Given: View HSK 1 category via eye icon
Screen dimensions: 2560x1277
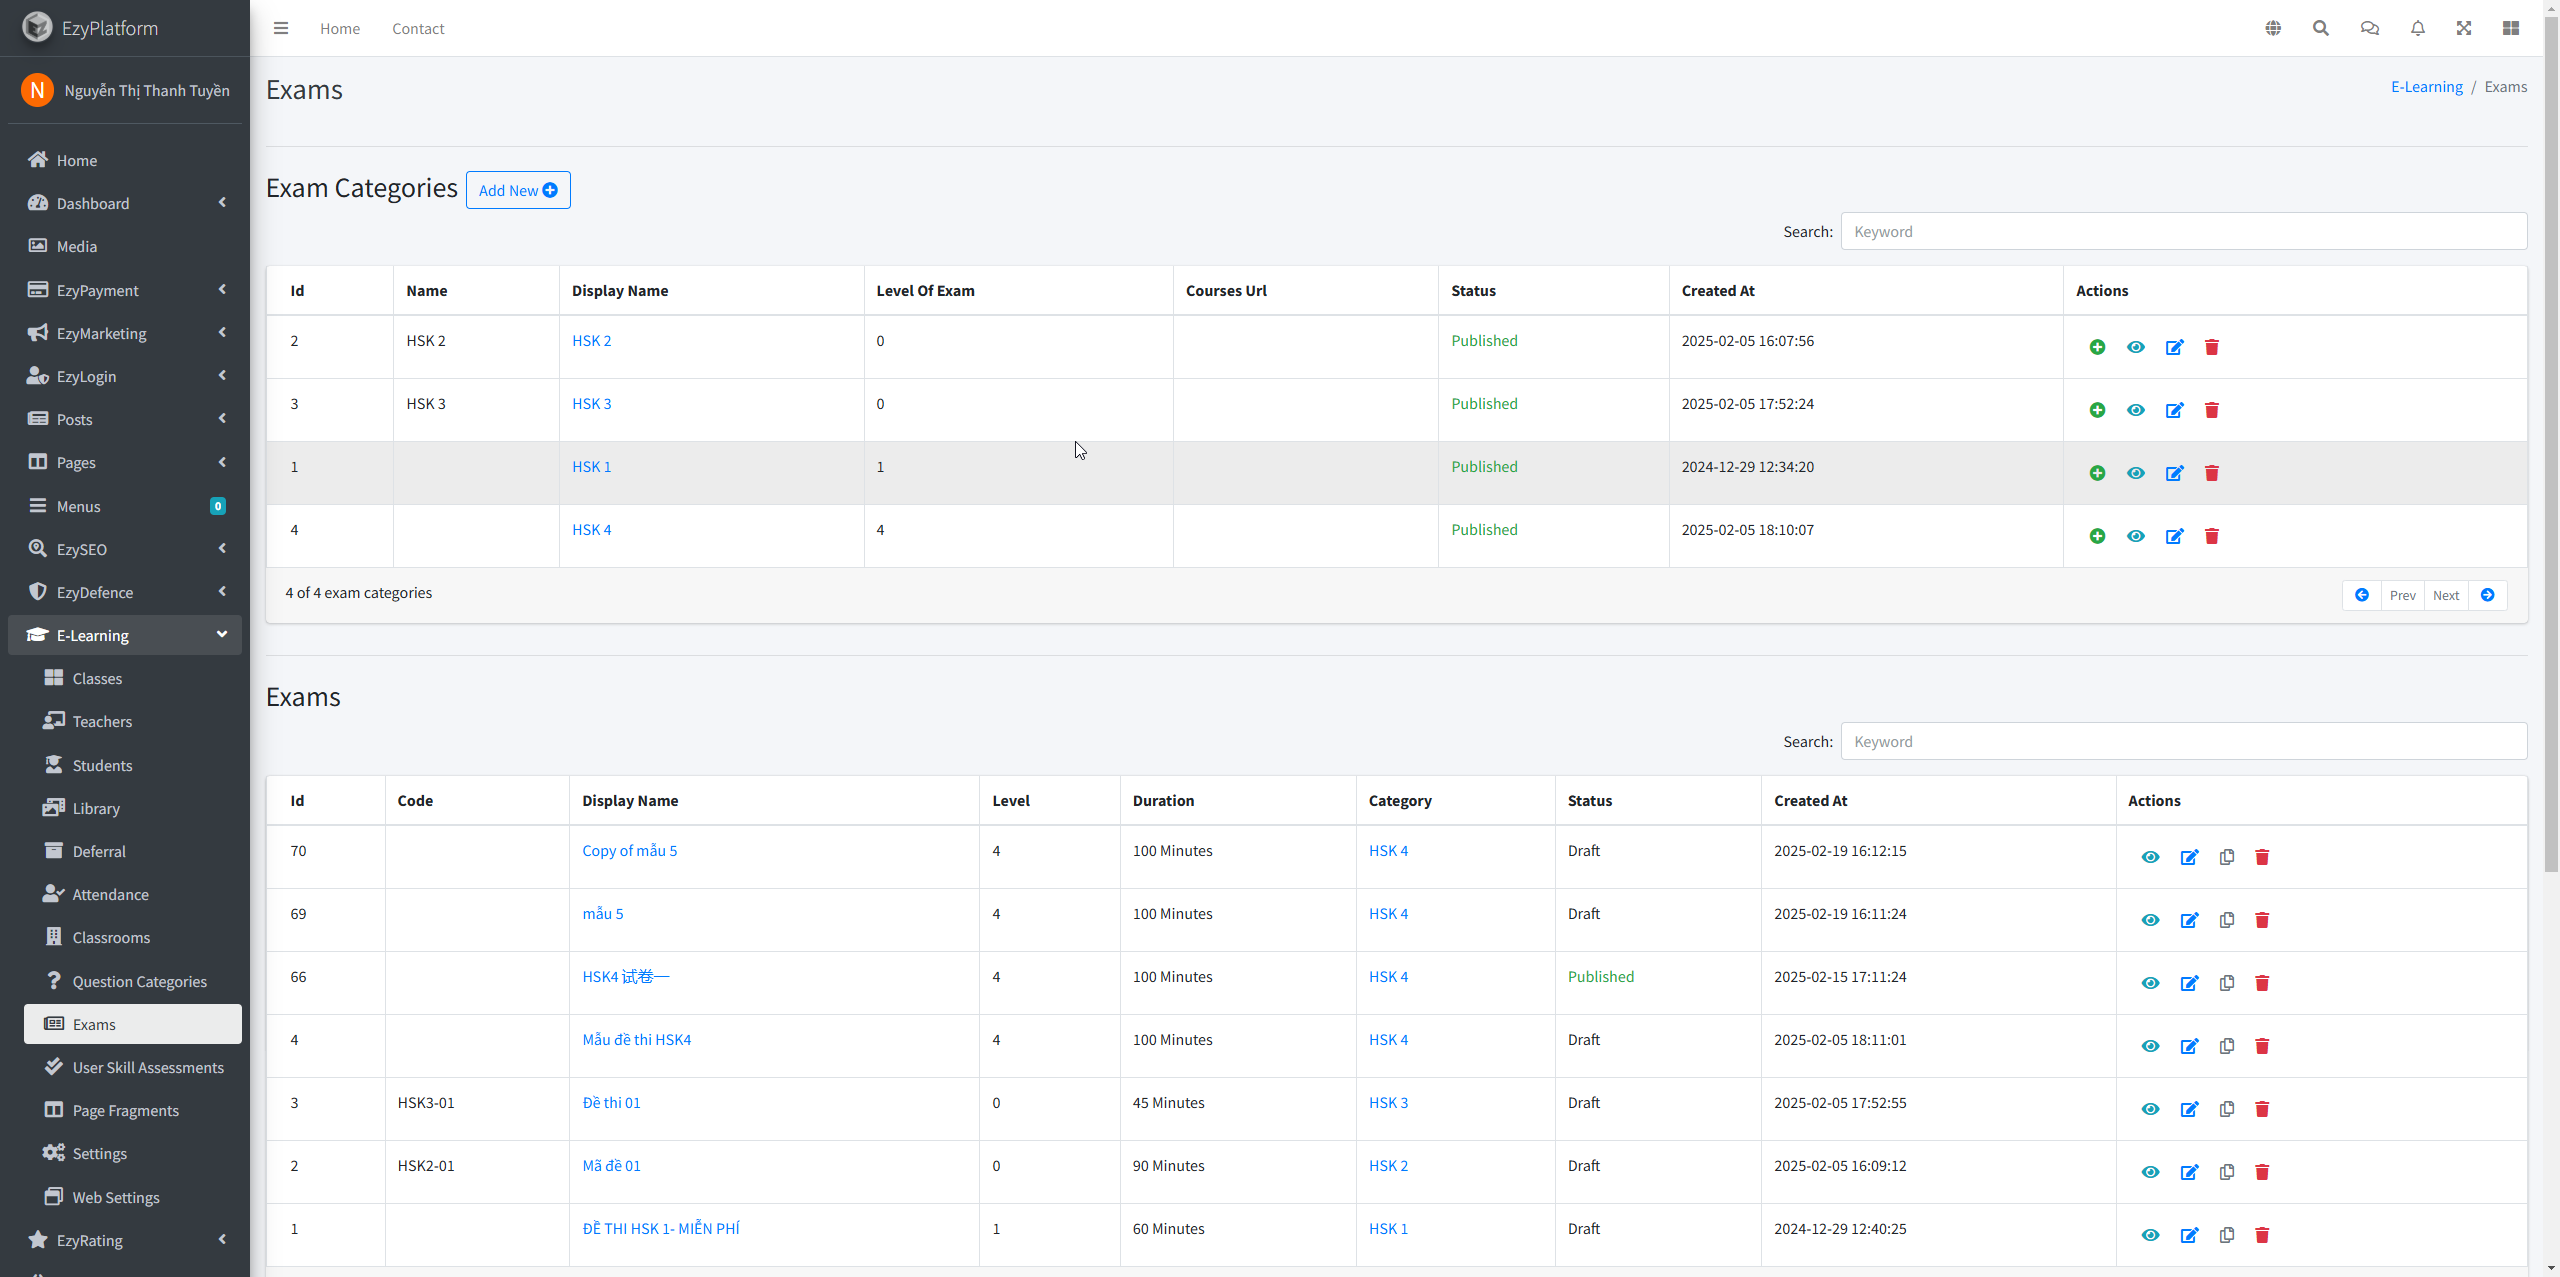Looking at the screenshot, I should pos(2136,473).
